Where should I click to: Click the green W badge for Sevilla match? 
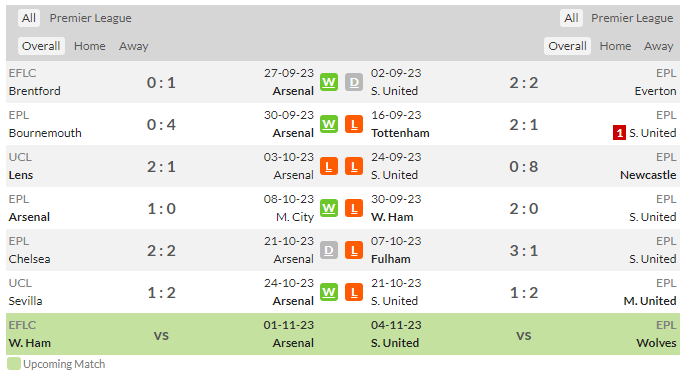pos(329,292)
